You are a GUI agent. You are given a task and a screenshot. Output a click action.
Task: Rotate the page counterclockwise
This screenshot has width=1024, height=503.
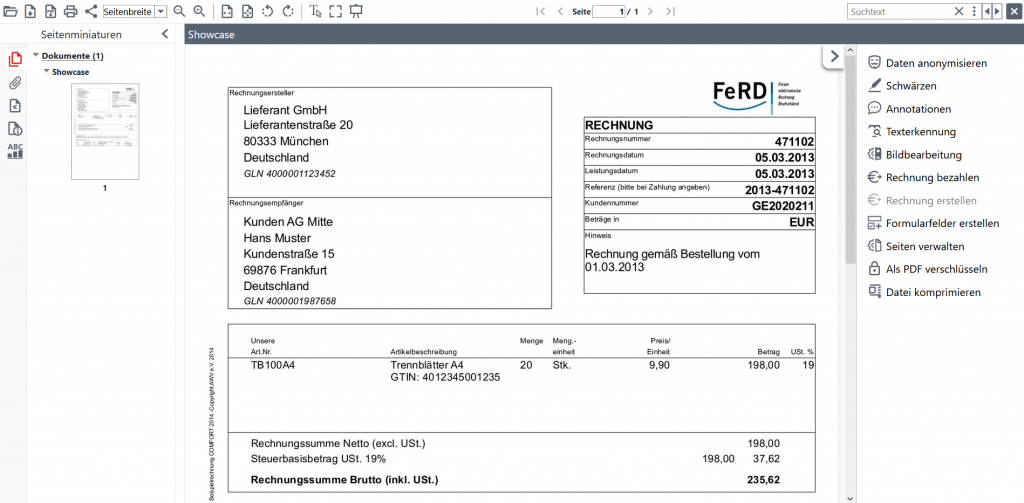tap(267, 11)
